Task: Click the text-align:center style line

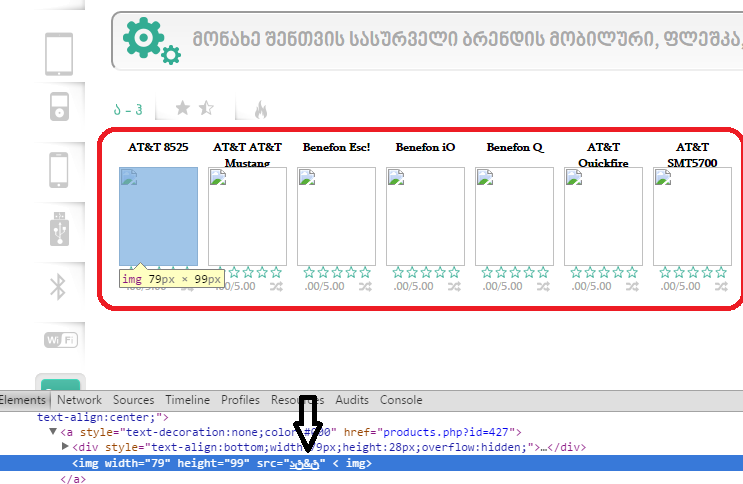Action: tap(103, 417)
